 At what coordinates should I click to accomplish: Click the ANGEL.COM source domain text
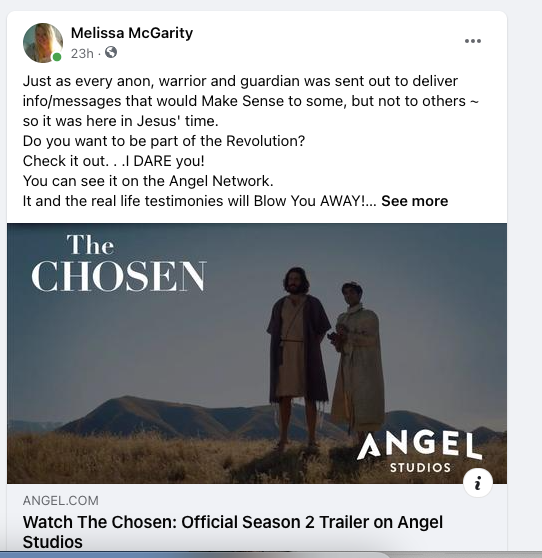(60, 501)
